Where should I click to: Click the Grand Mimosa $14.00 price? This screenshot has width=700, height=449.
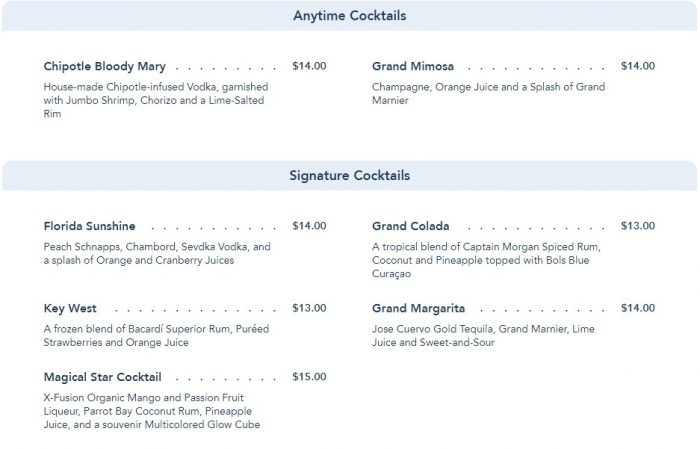(x=638, y=67)
